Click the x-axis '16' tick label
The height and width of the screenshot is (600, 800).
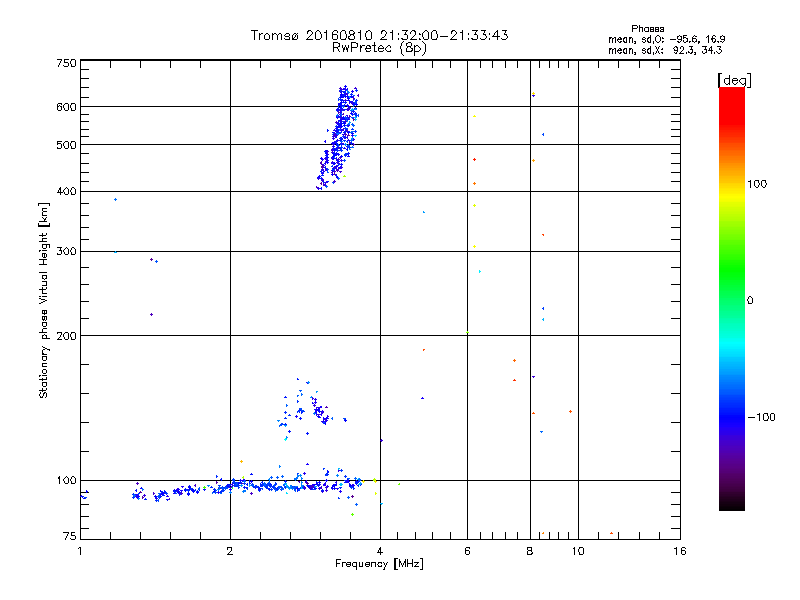pos(680,551)
